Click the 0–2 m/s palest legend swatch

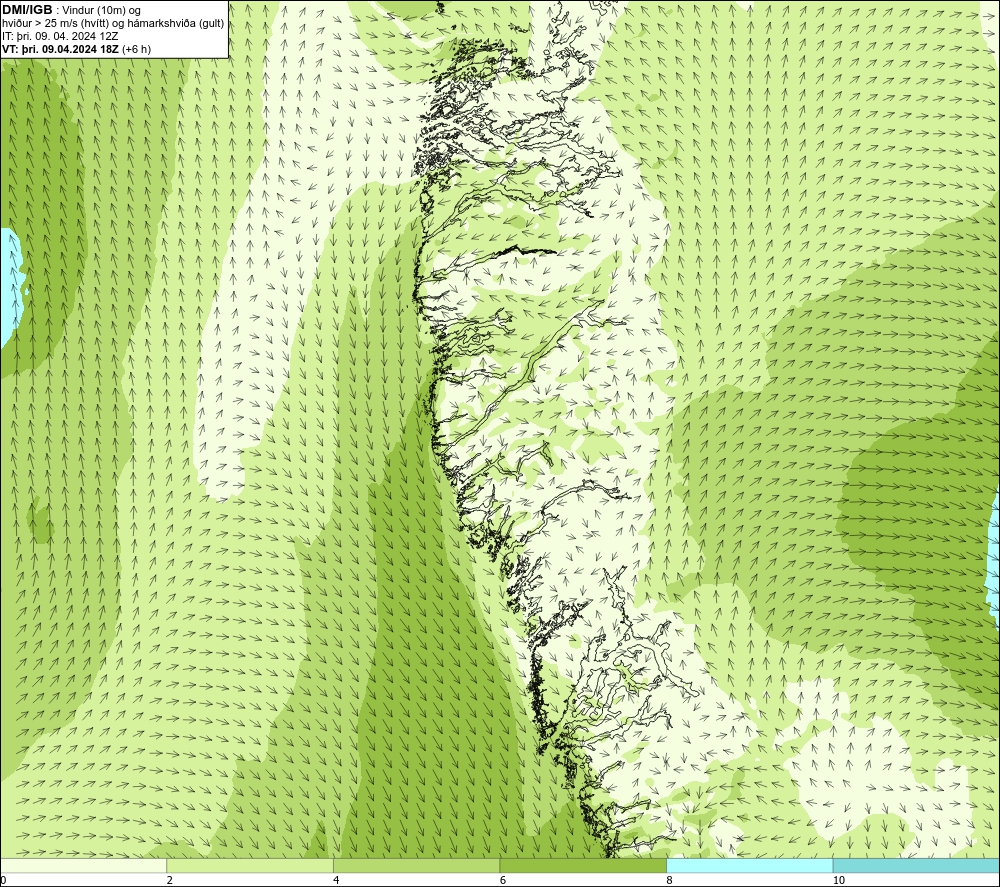(84, 866)
